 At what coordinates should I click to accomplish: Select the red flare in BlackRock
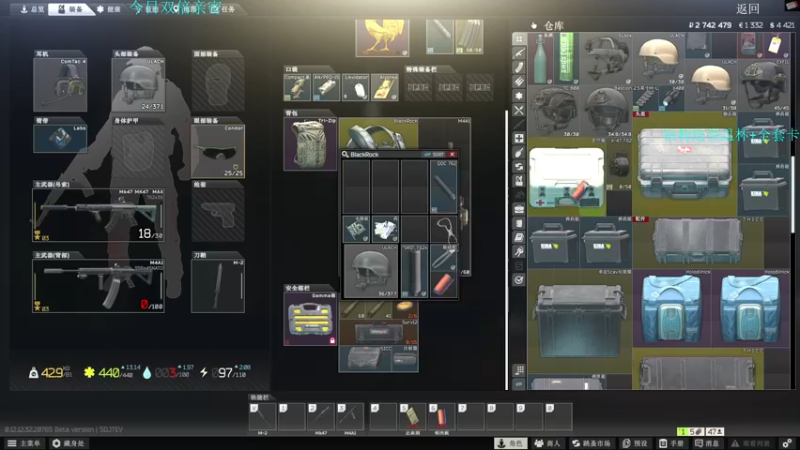click(443, 285)
